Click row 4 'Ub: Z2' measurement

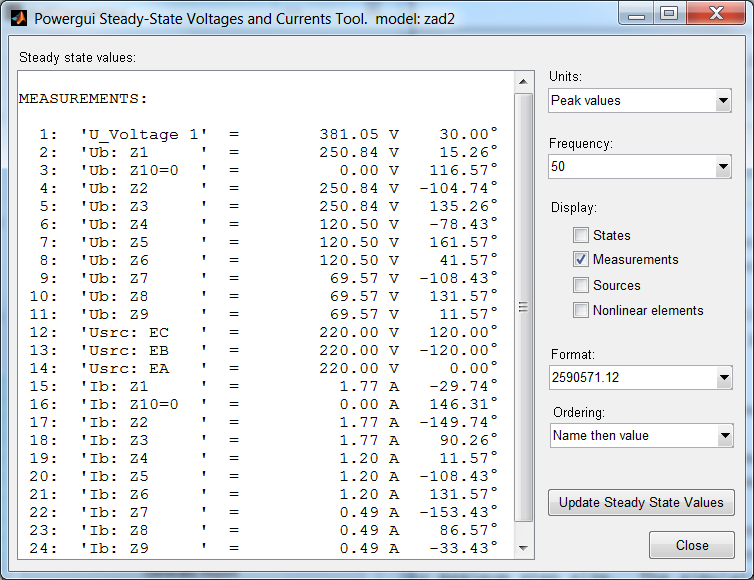point(268,189)
